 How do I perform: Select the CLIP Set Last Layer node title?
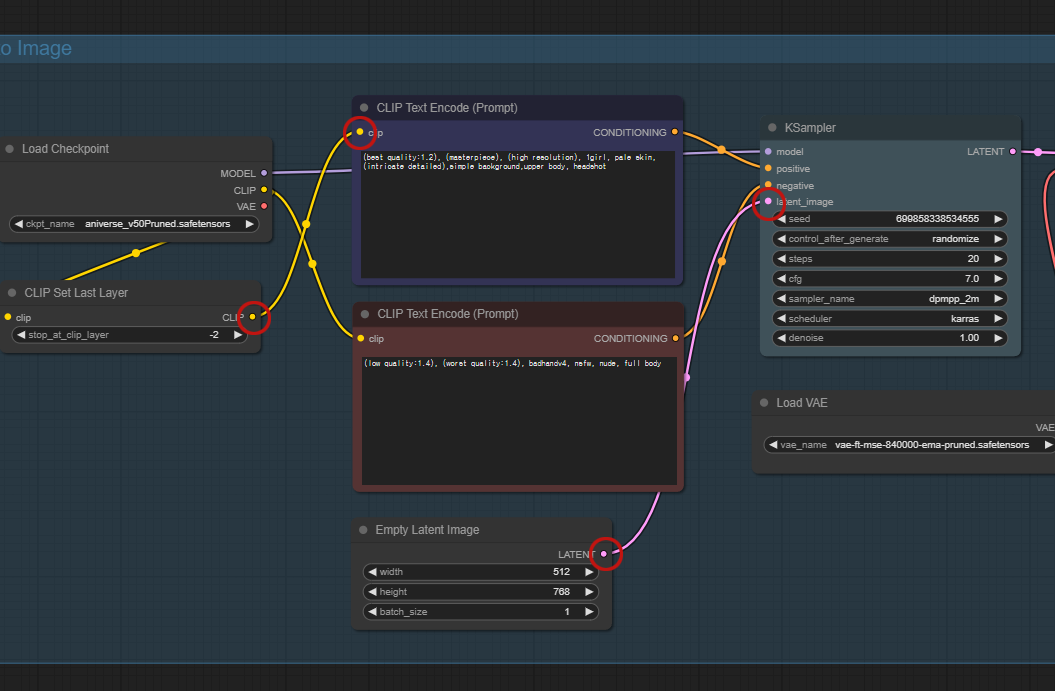(x=76, y=293)
